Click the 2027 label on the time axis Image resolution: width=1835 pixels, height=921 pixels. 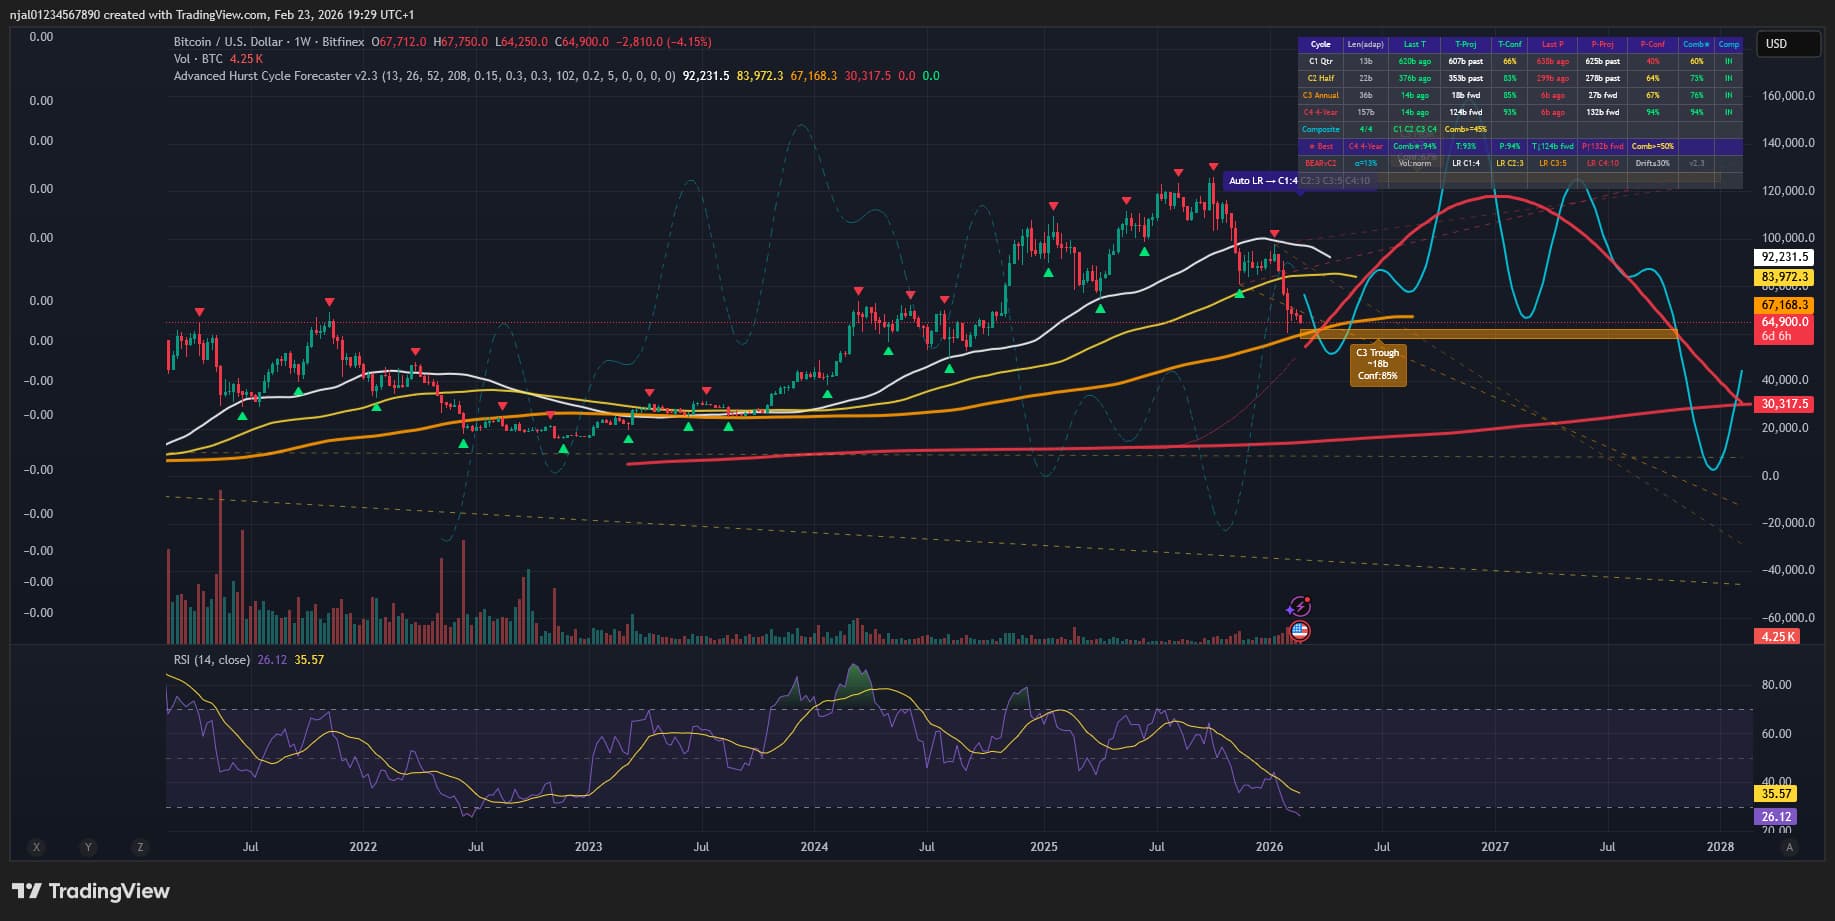tap(1494, 847)
